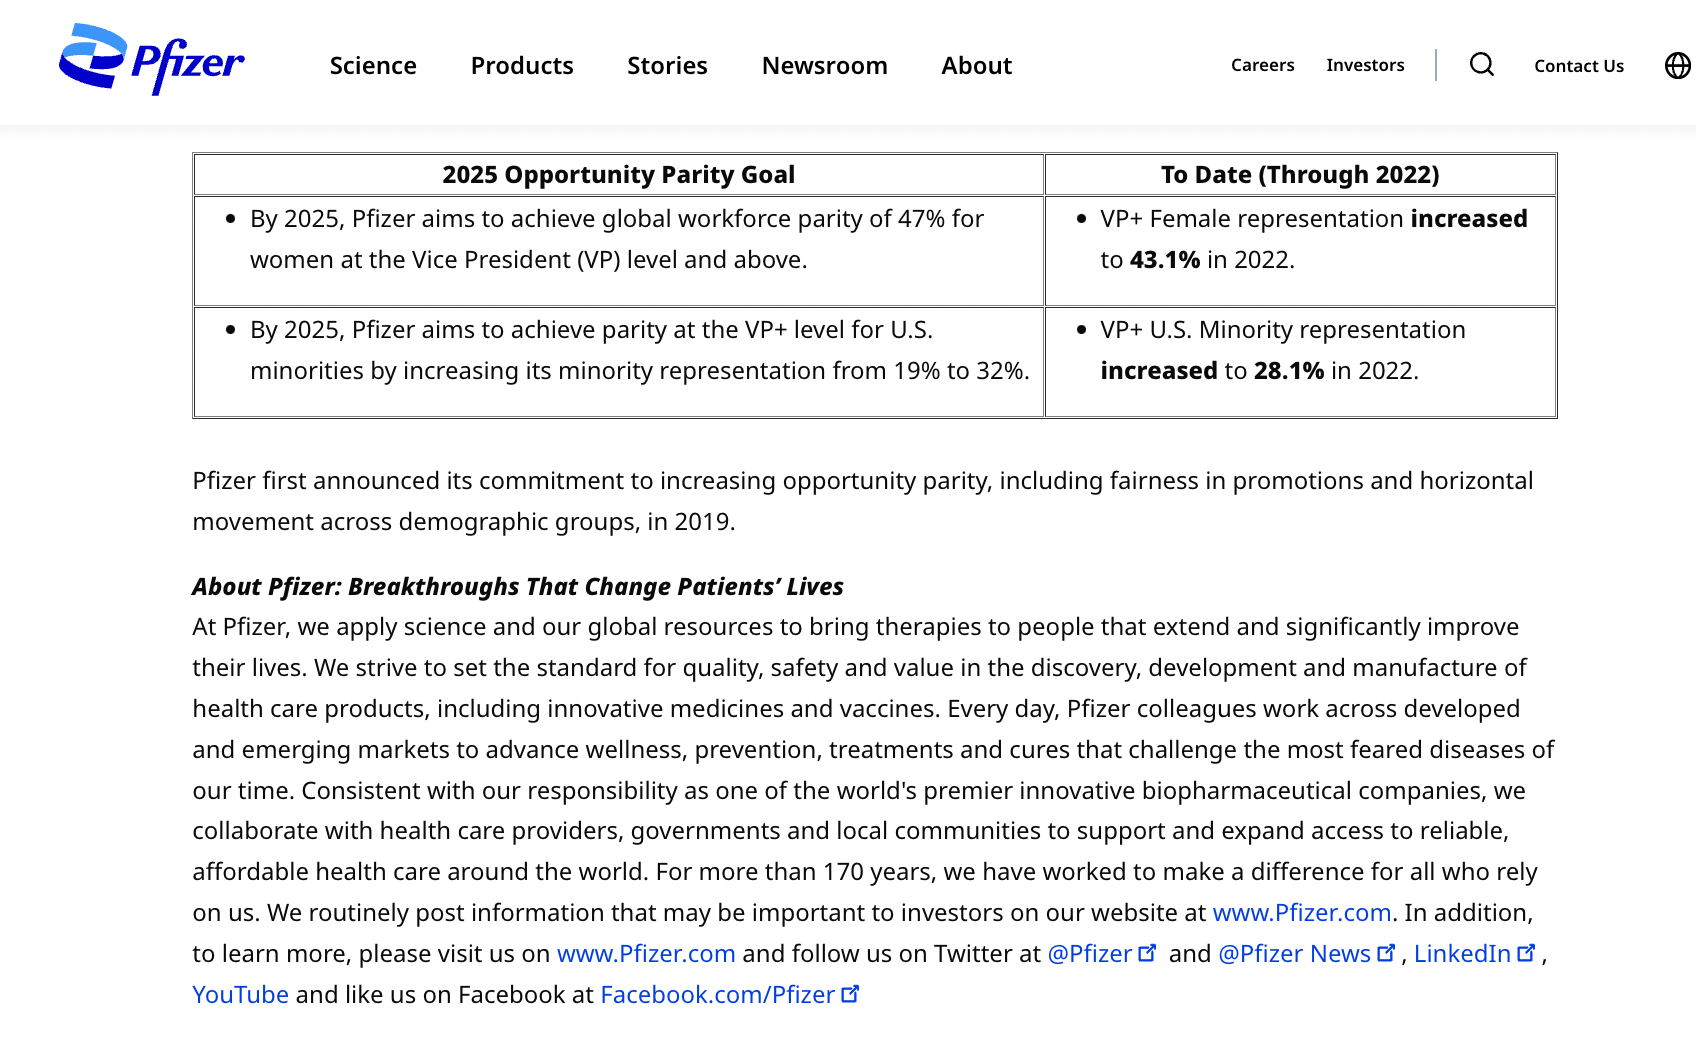Screen dimensions: 1696x1040
Task: Expand the About navigation item
Action: pyautogui.click(x=976, y=65)
